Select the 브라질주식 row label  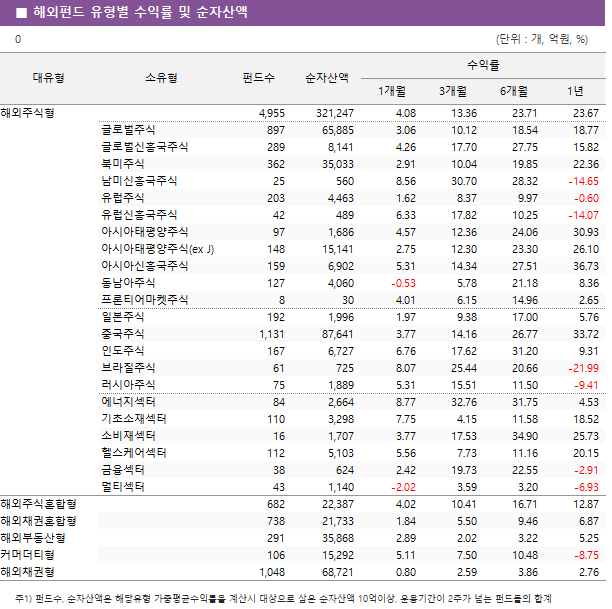[128, 368]
